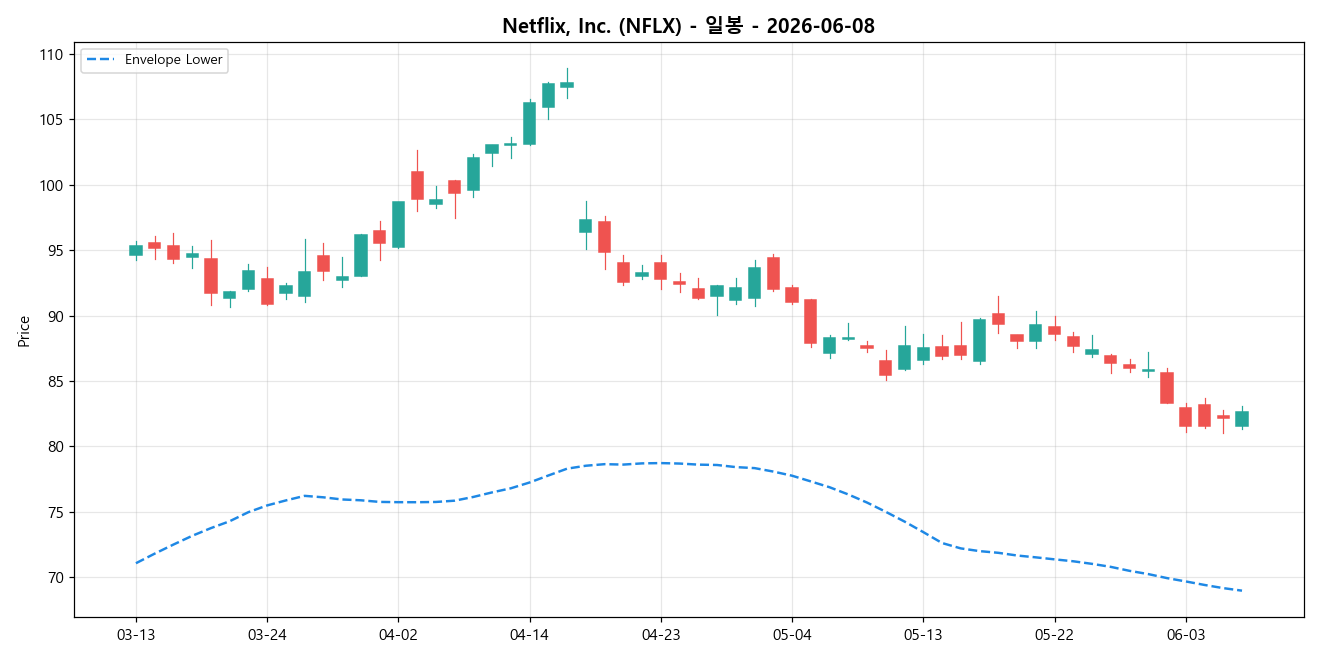This screenshot has height=660, width=1320.
Task: Click the first green candle at 03-13
Action: [136, 250]
